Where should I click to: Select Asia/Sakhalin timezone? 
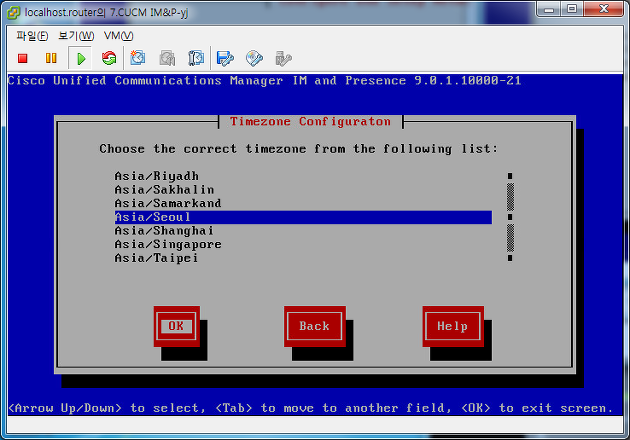303,190
